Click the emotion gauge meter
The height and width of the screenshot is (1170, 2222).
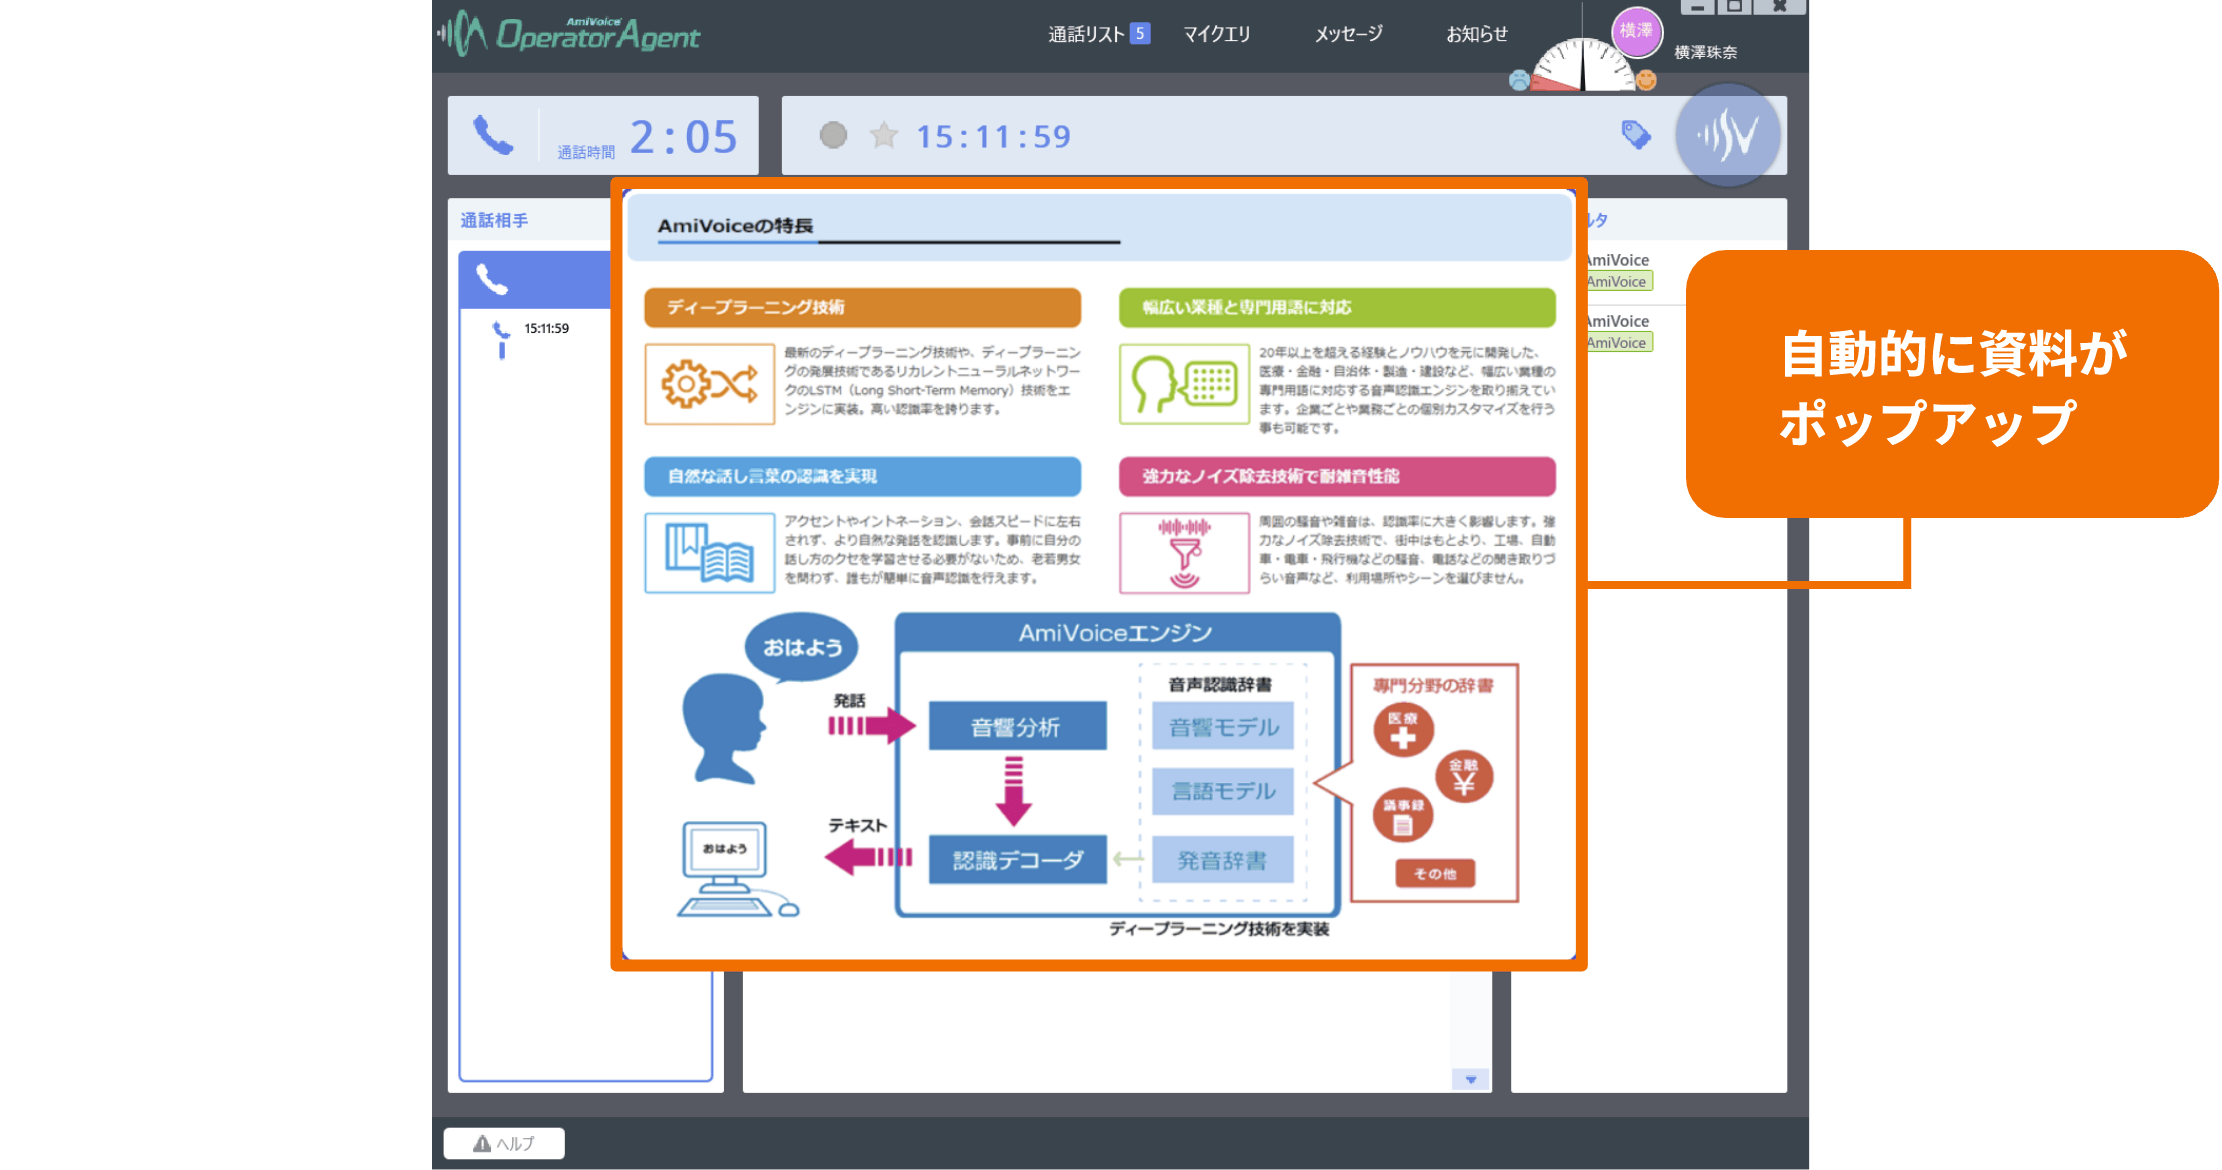click(x=1583, y=66)
